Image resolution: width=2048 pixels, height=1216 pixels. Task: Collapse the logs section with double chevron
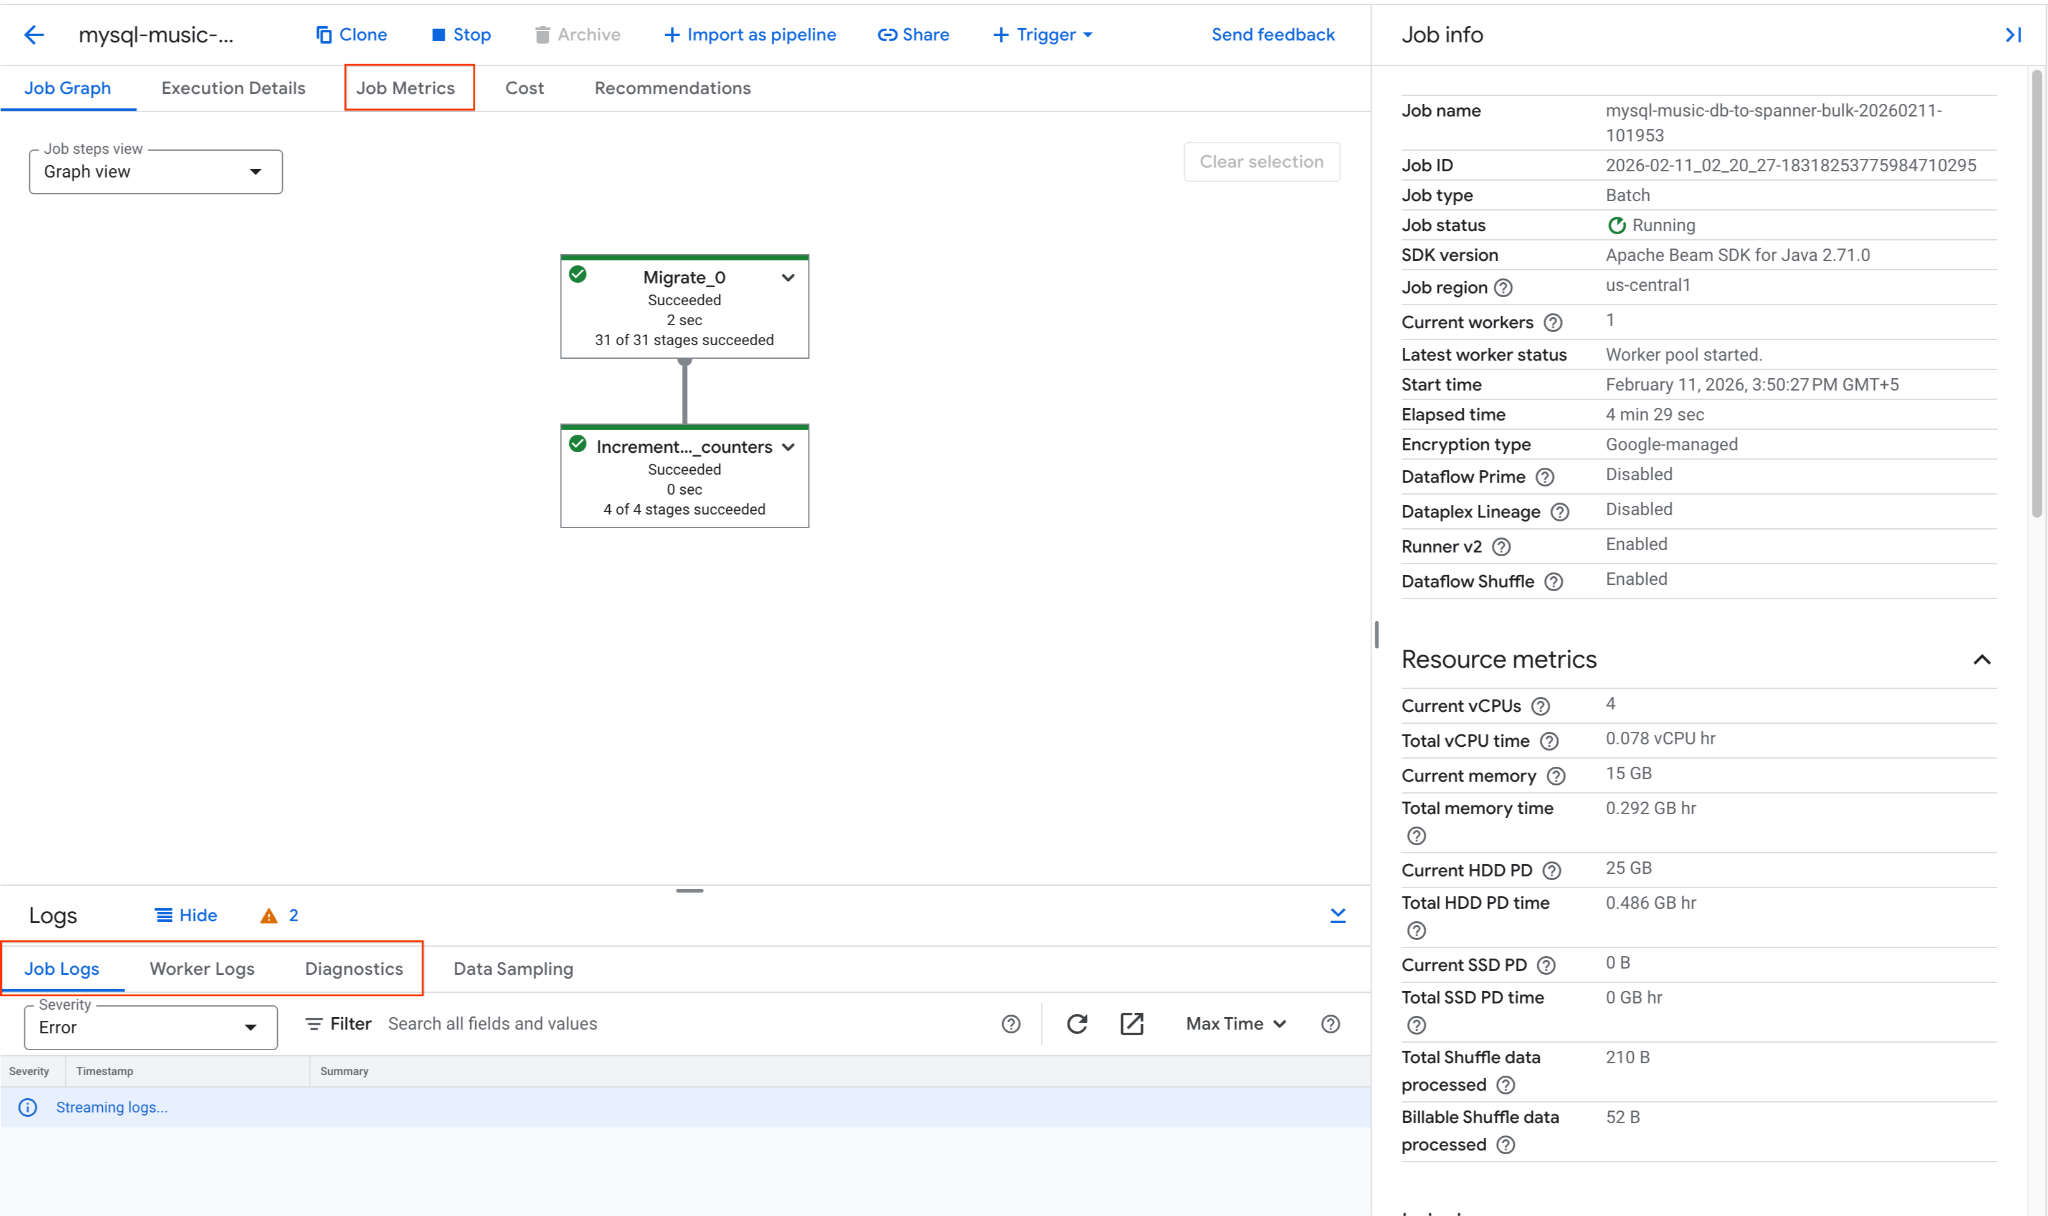1338,915
